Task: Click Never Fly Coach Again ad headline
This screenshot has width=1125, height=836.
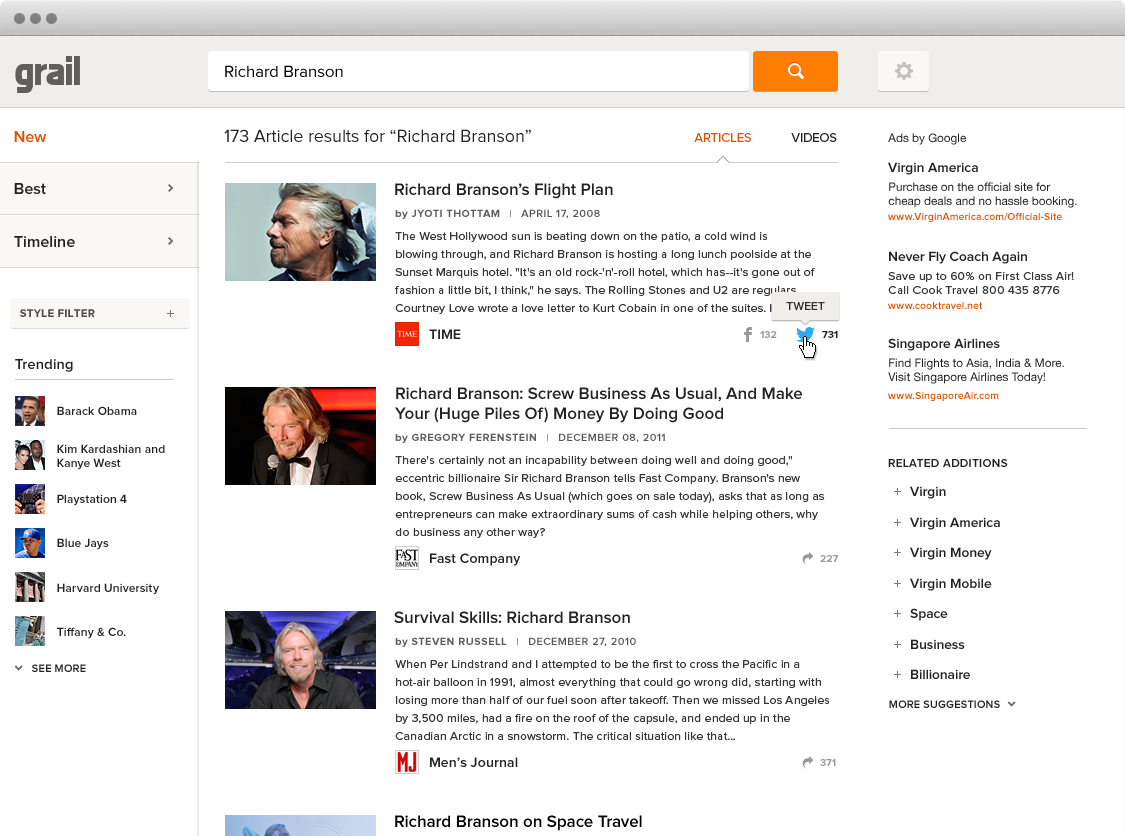Action: 957,256
